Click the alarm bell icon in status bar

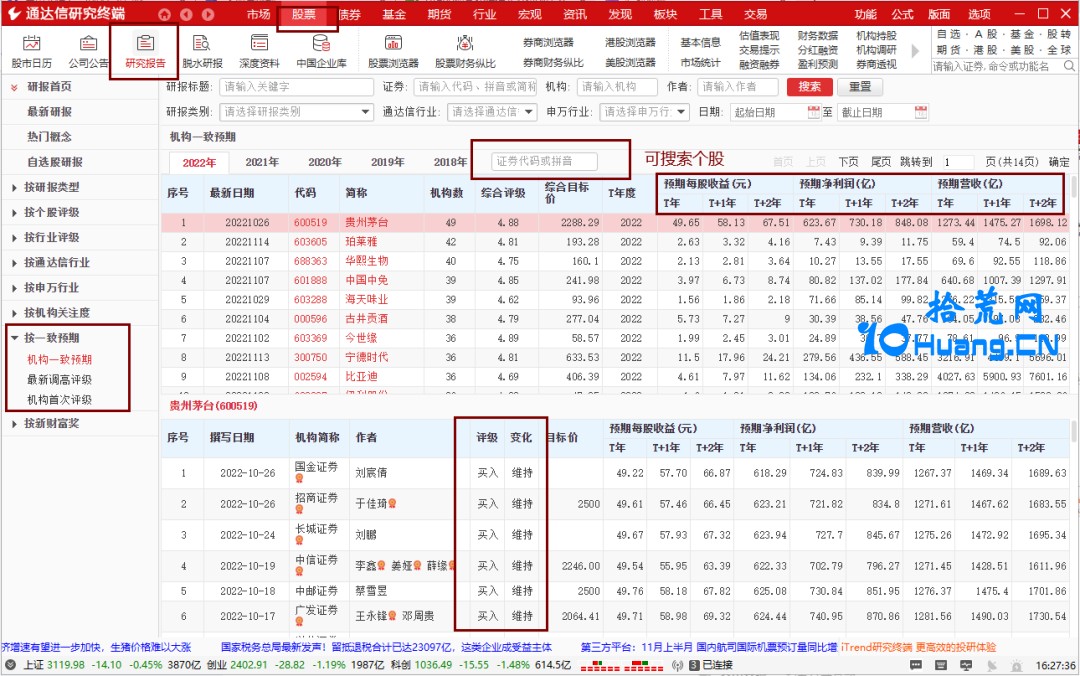click(1016, 665)
